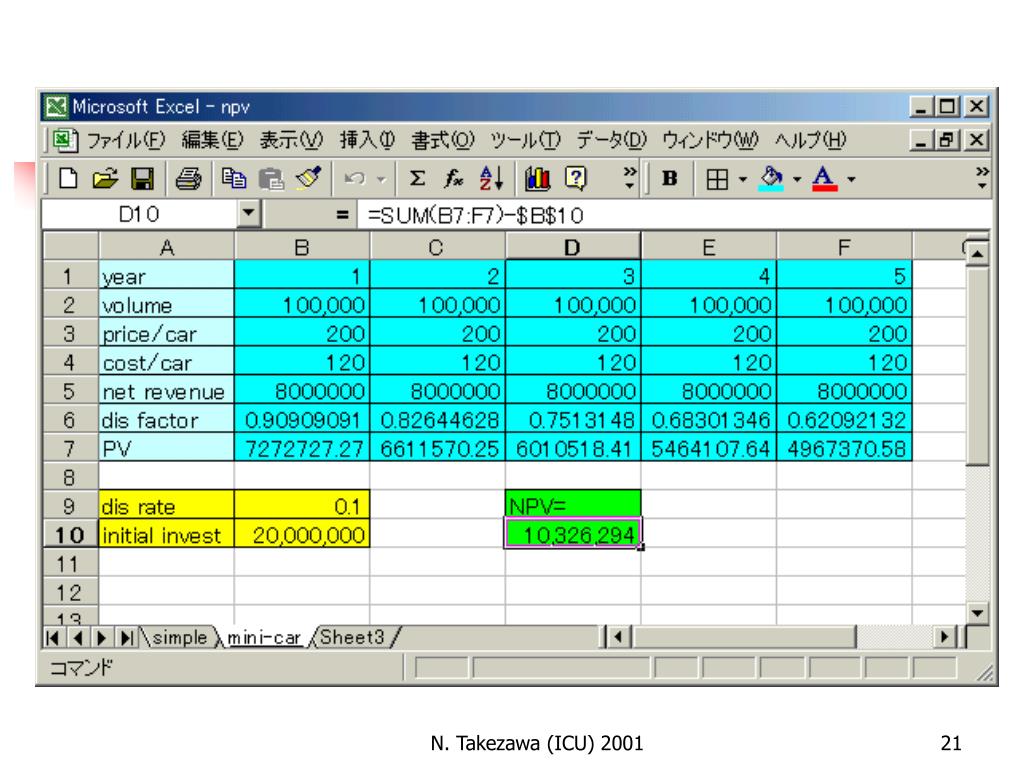Open the 挿入(I) menu

click(367, 140)
